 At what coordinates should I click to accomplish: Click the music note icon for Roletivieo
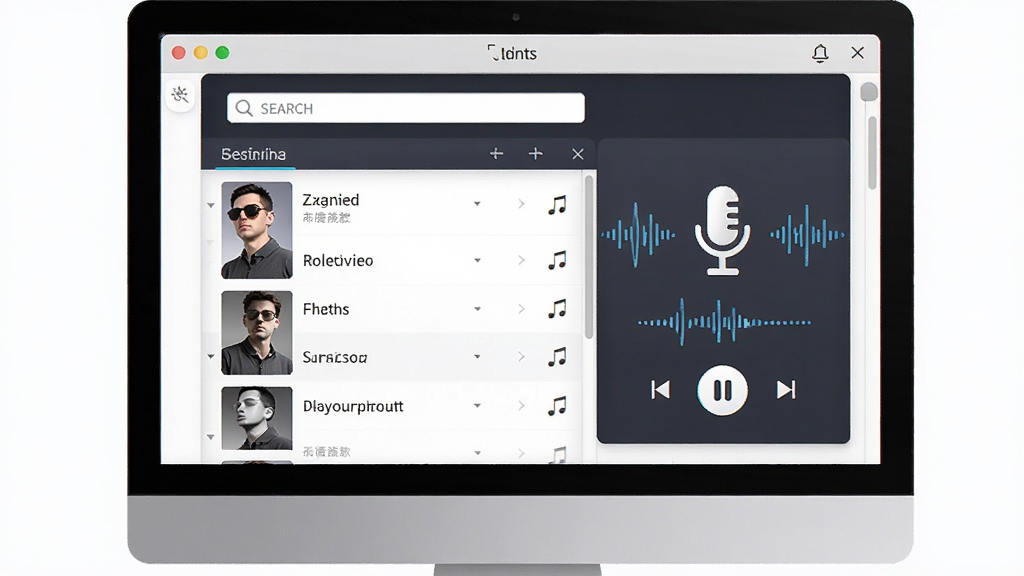pyautogui.click(x=557, y=261)
